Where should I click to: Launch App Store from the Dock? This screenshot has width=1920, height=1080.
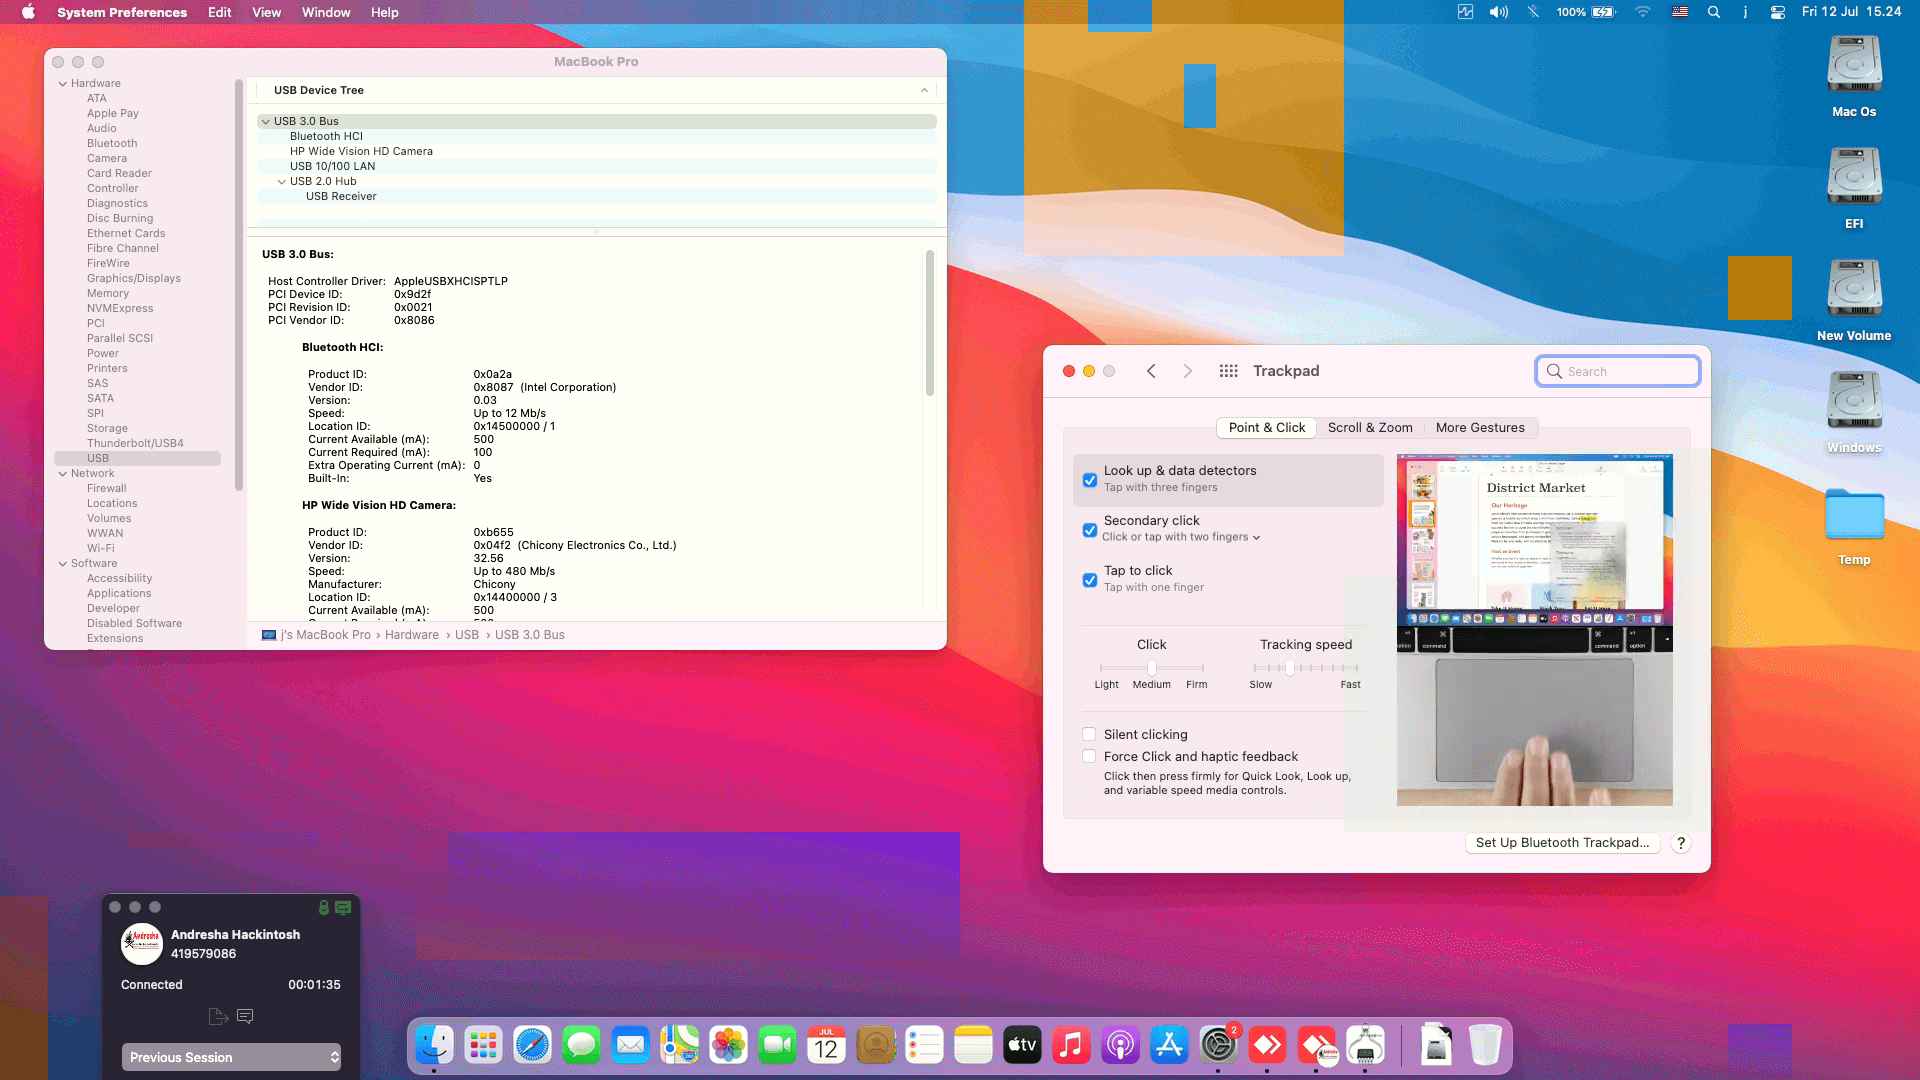pos(1169,1046)
